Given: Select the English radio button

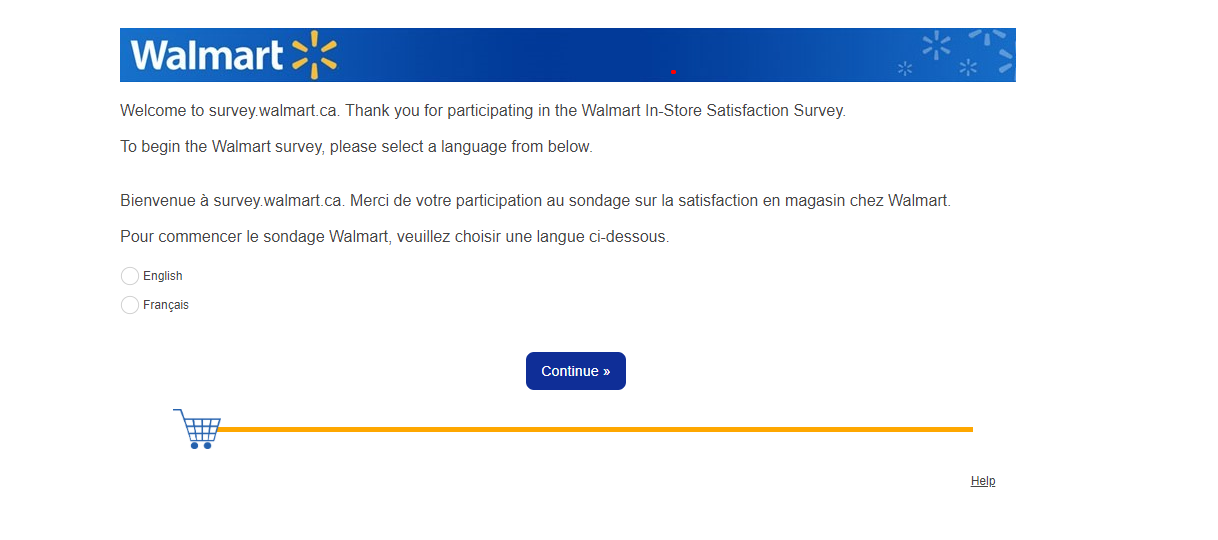Looking at the screenshot, I should pyautogui.click(x=130, y=276).
